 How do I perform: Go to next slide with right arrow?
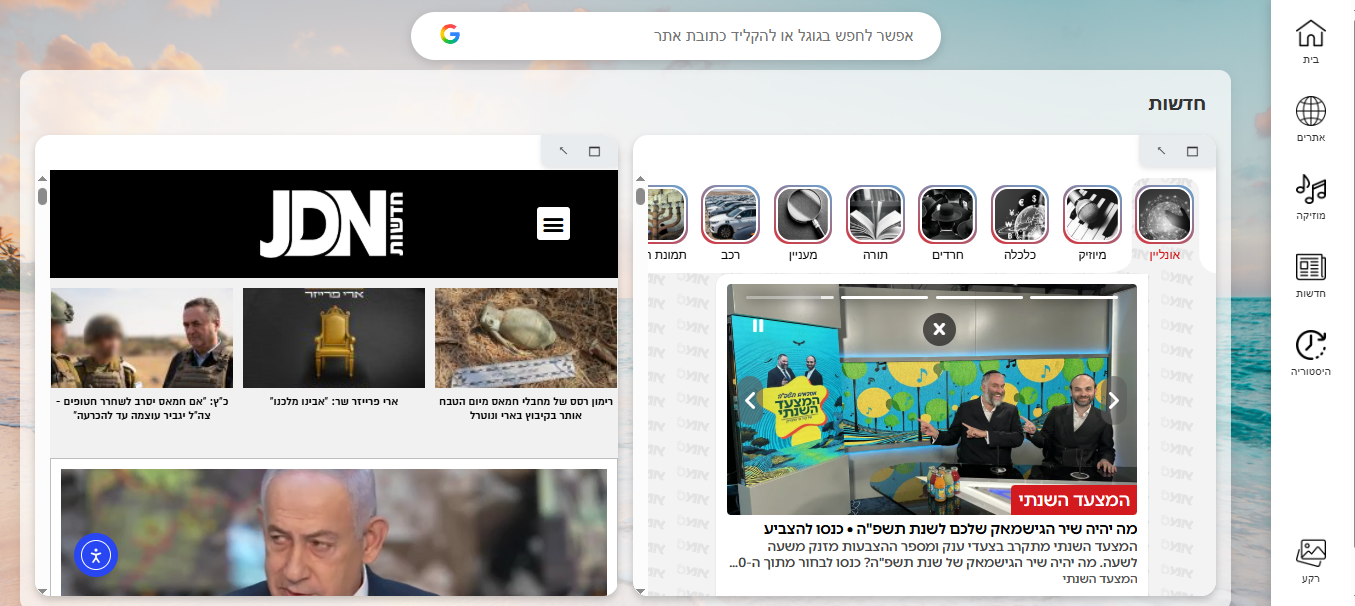[1113, 401]
